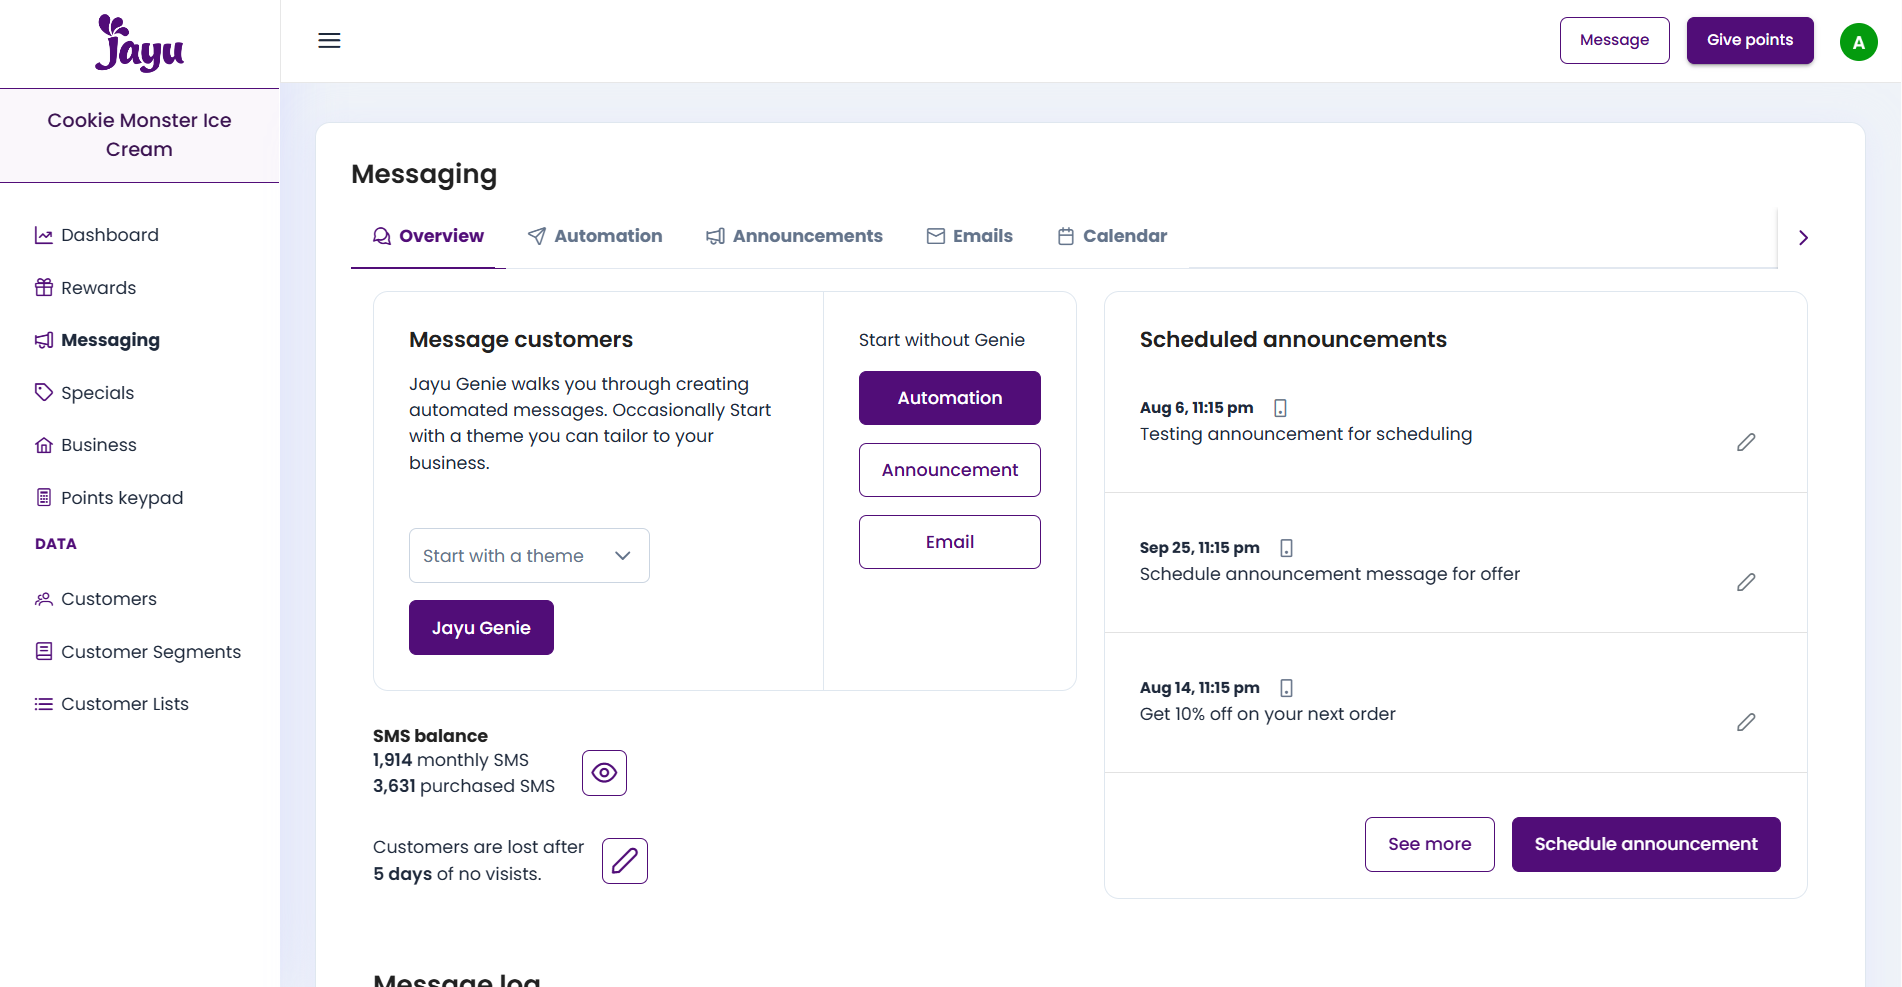The image size is (1902, 987).
Task: Open Rewards from the sidebar
Action: click(98, 288)
